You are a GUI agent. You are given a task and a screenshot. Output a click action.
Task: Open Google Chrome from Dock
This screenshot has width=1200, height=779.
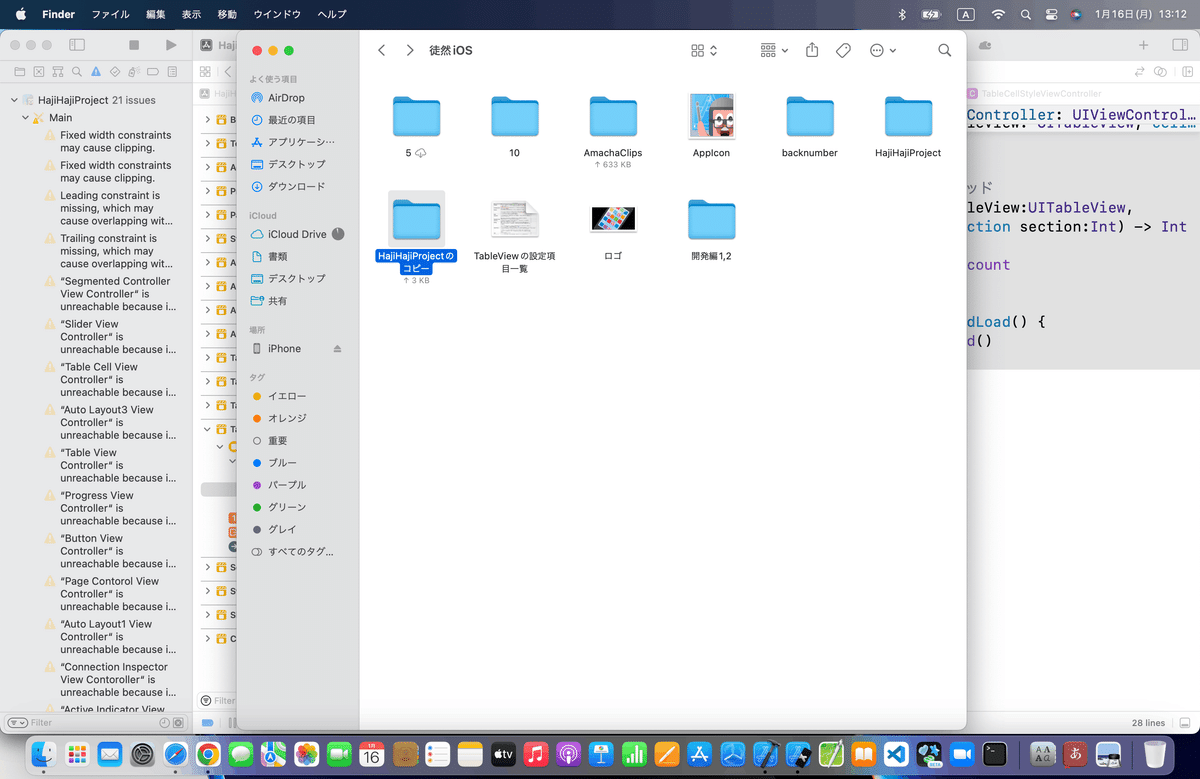tap(208, 753)
